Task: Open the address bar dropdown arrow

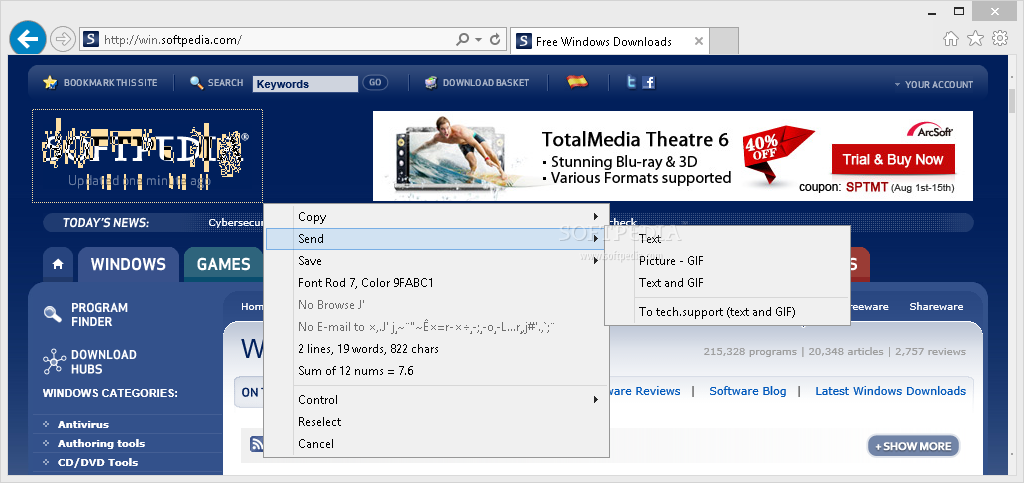Action: (x=479, y=40)
